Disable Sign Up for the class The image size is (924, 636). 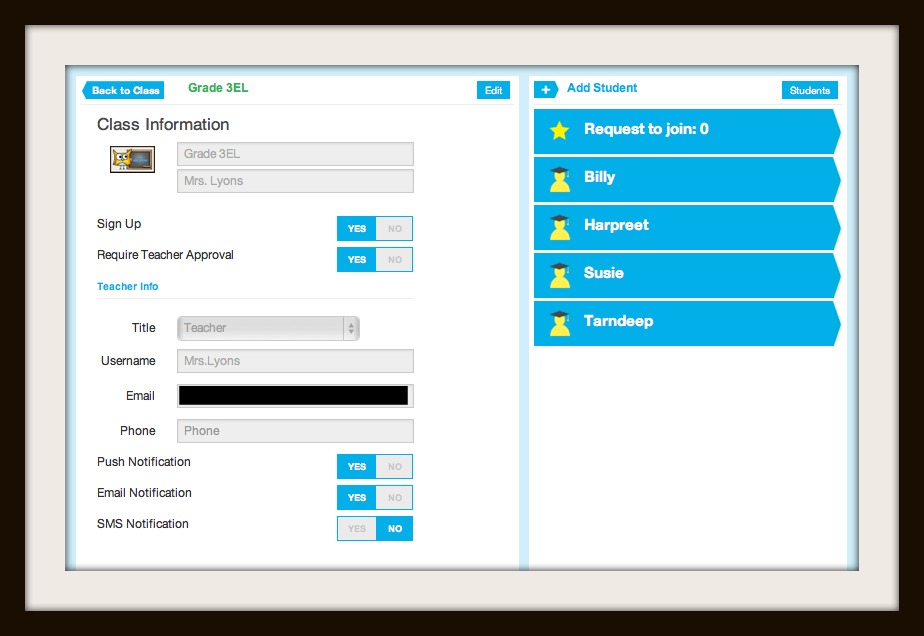(x=394, y=228)
